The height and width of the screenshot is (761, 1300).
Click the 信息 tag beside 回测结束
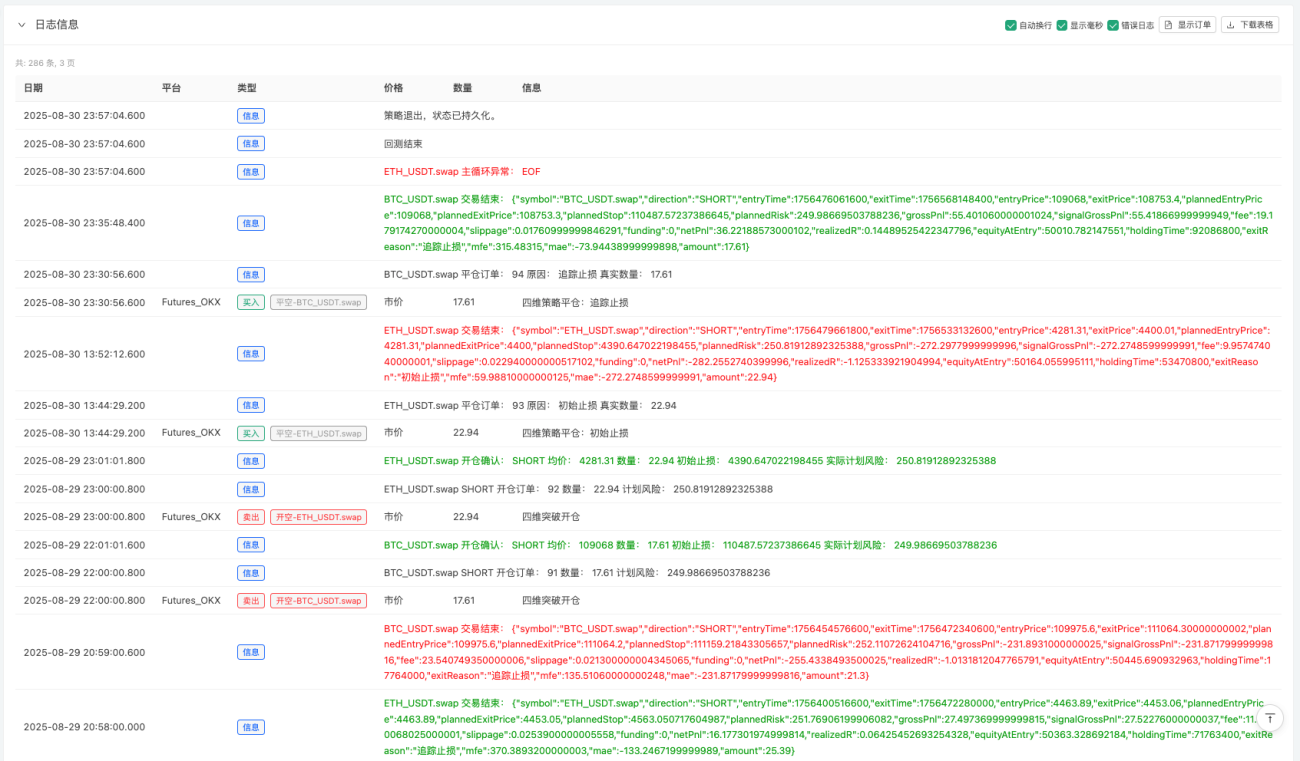pos(251,144)
